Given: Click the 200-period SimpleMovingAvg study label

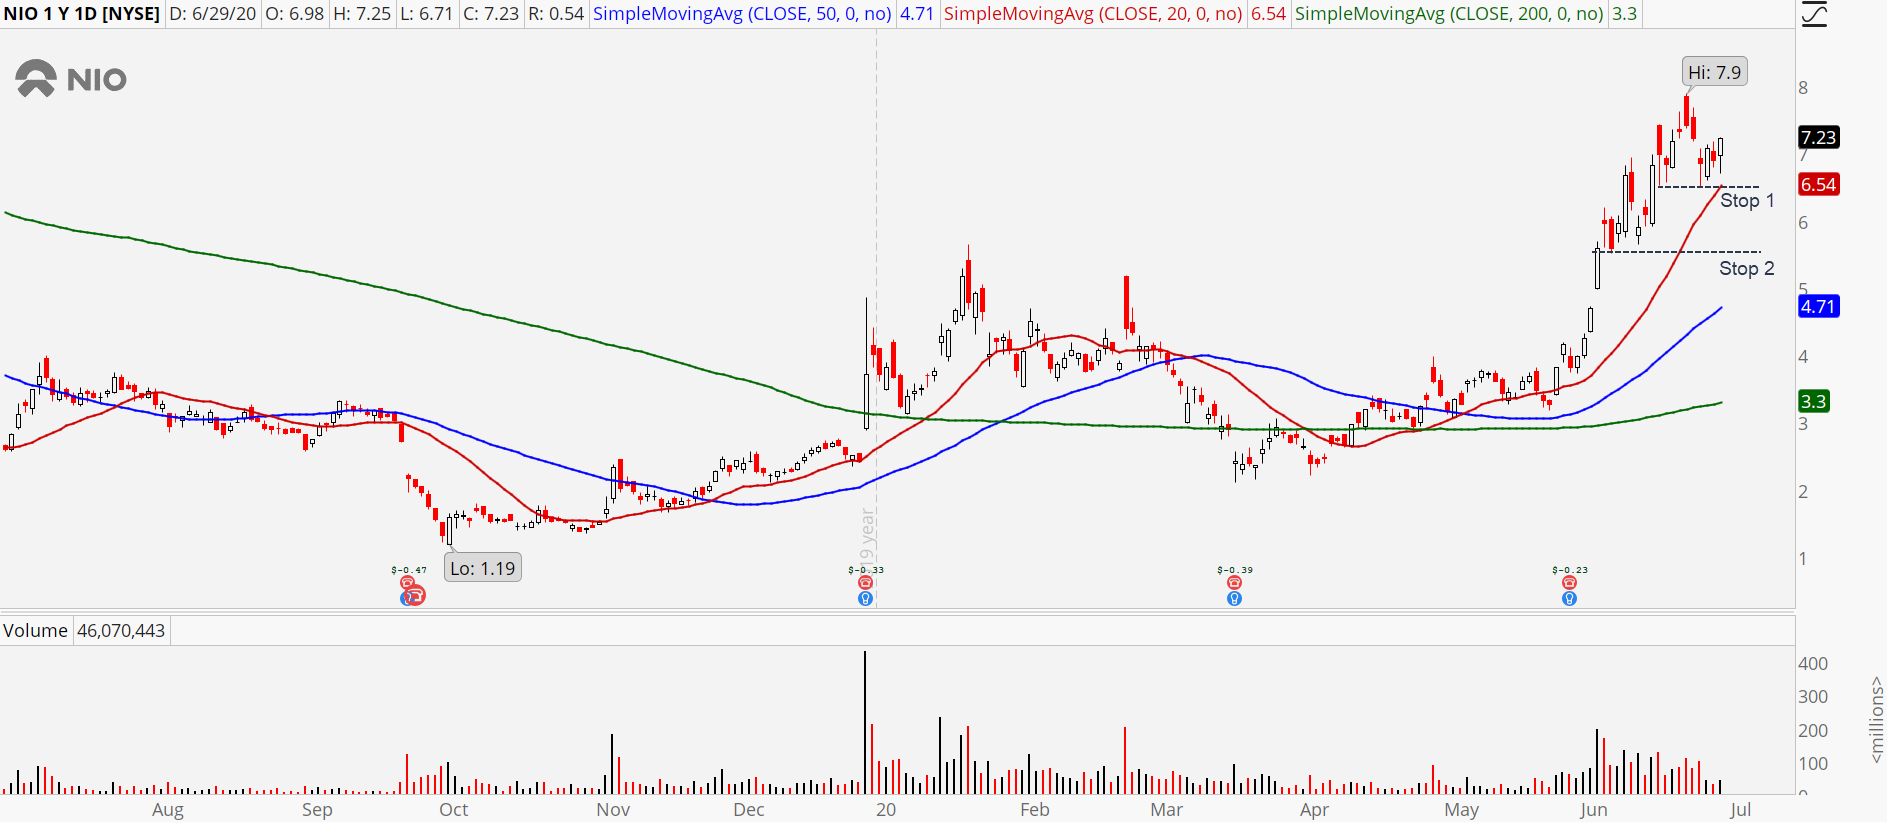Looking at the screenshot, I should (x=1449, y=14).
